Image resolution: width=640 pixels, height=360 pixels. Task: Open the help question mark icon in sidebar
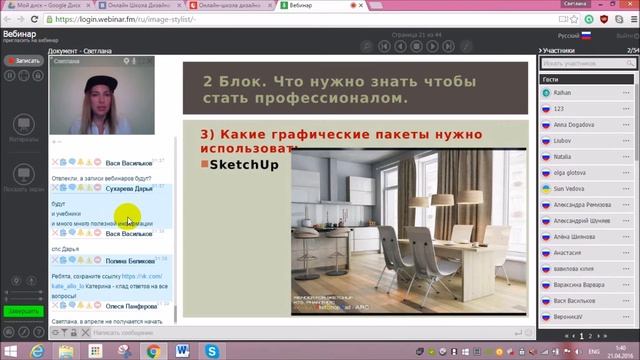click(x=38, y=332)
